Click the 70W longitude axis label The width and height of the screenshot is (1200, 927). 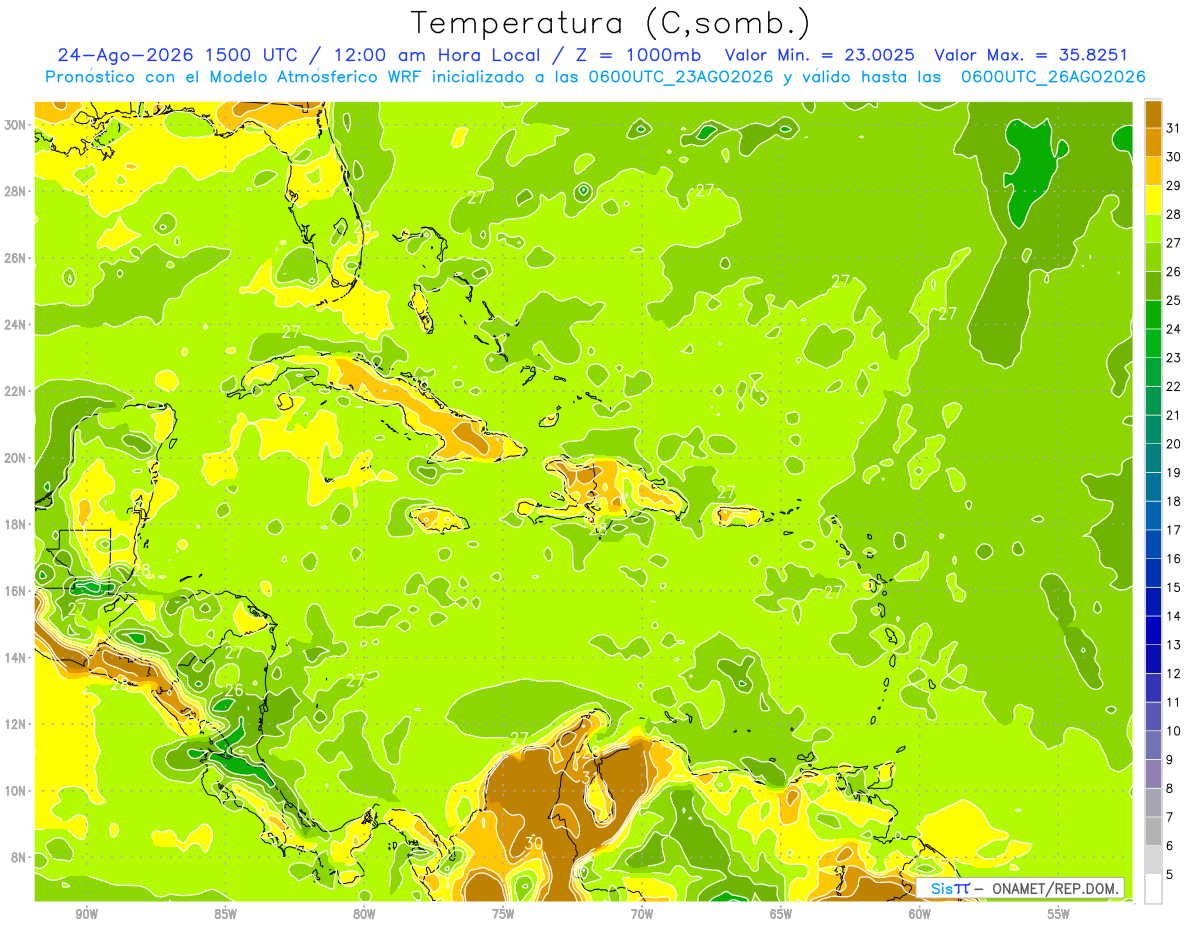[x=642, y=913]
